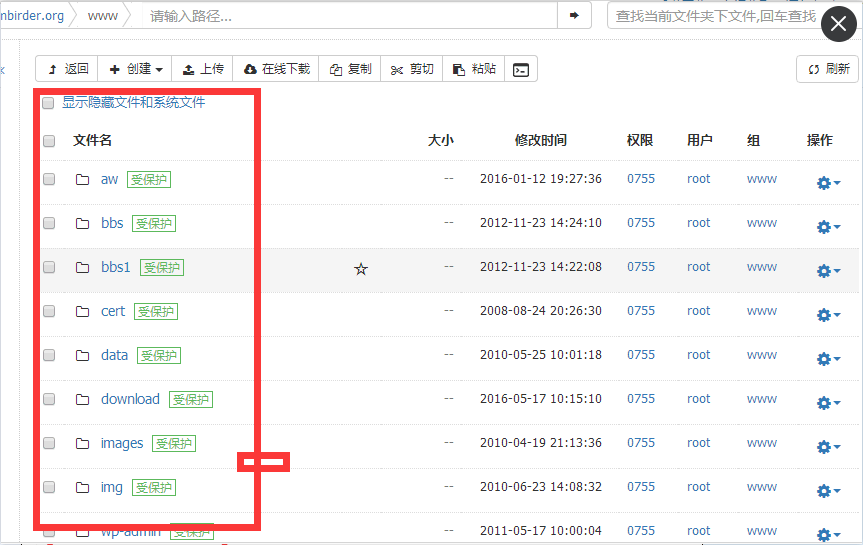The image size is (863, 545).
Task: Click the 上传 upload button
Action: click(203, 69)
